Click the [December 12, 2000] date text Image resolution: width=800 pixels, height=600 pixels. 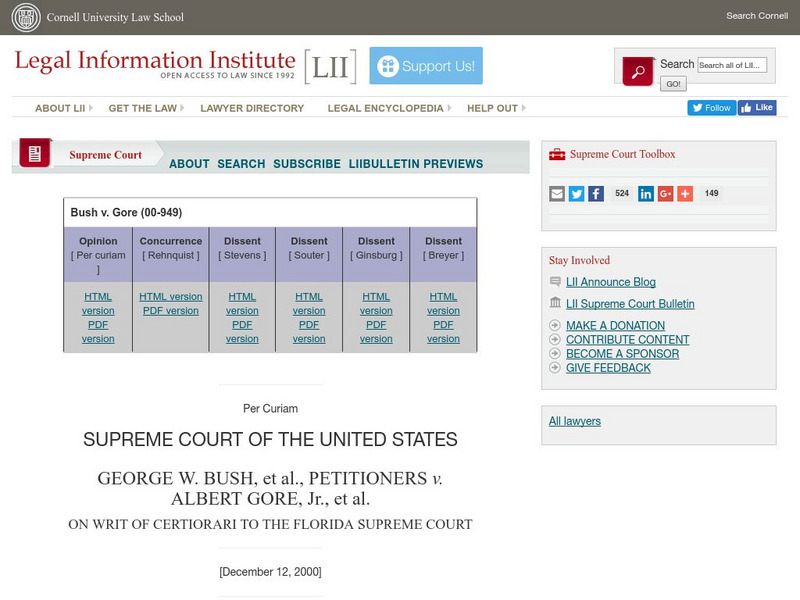270,572
